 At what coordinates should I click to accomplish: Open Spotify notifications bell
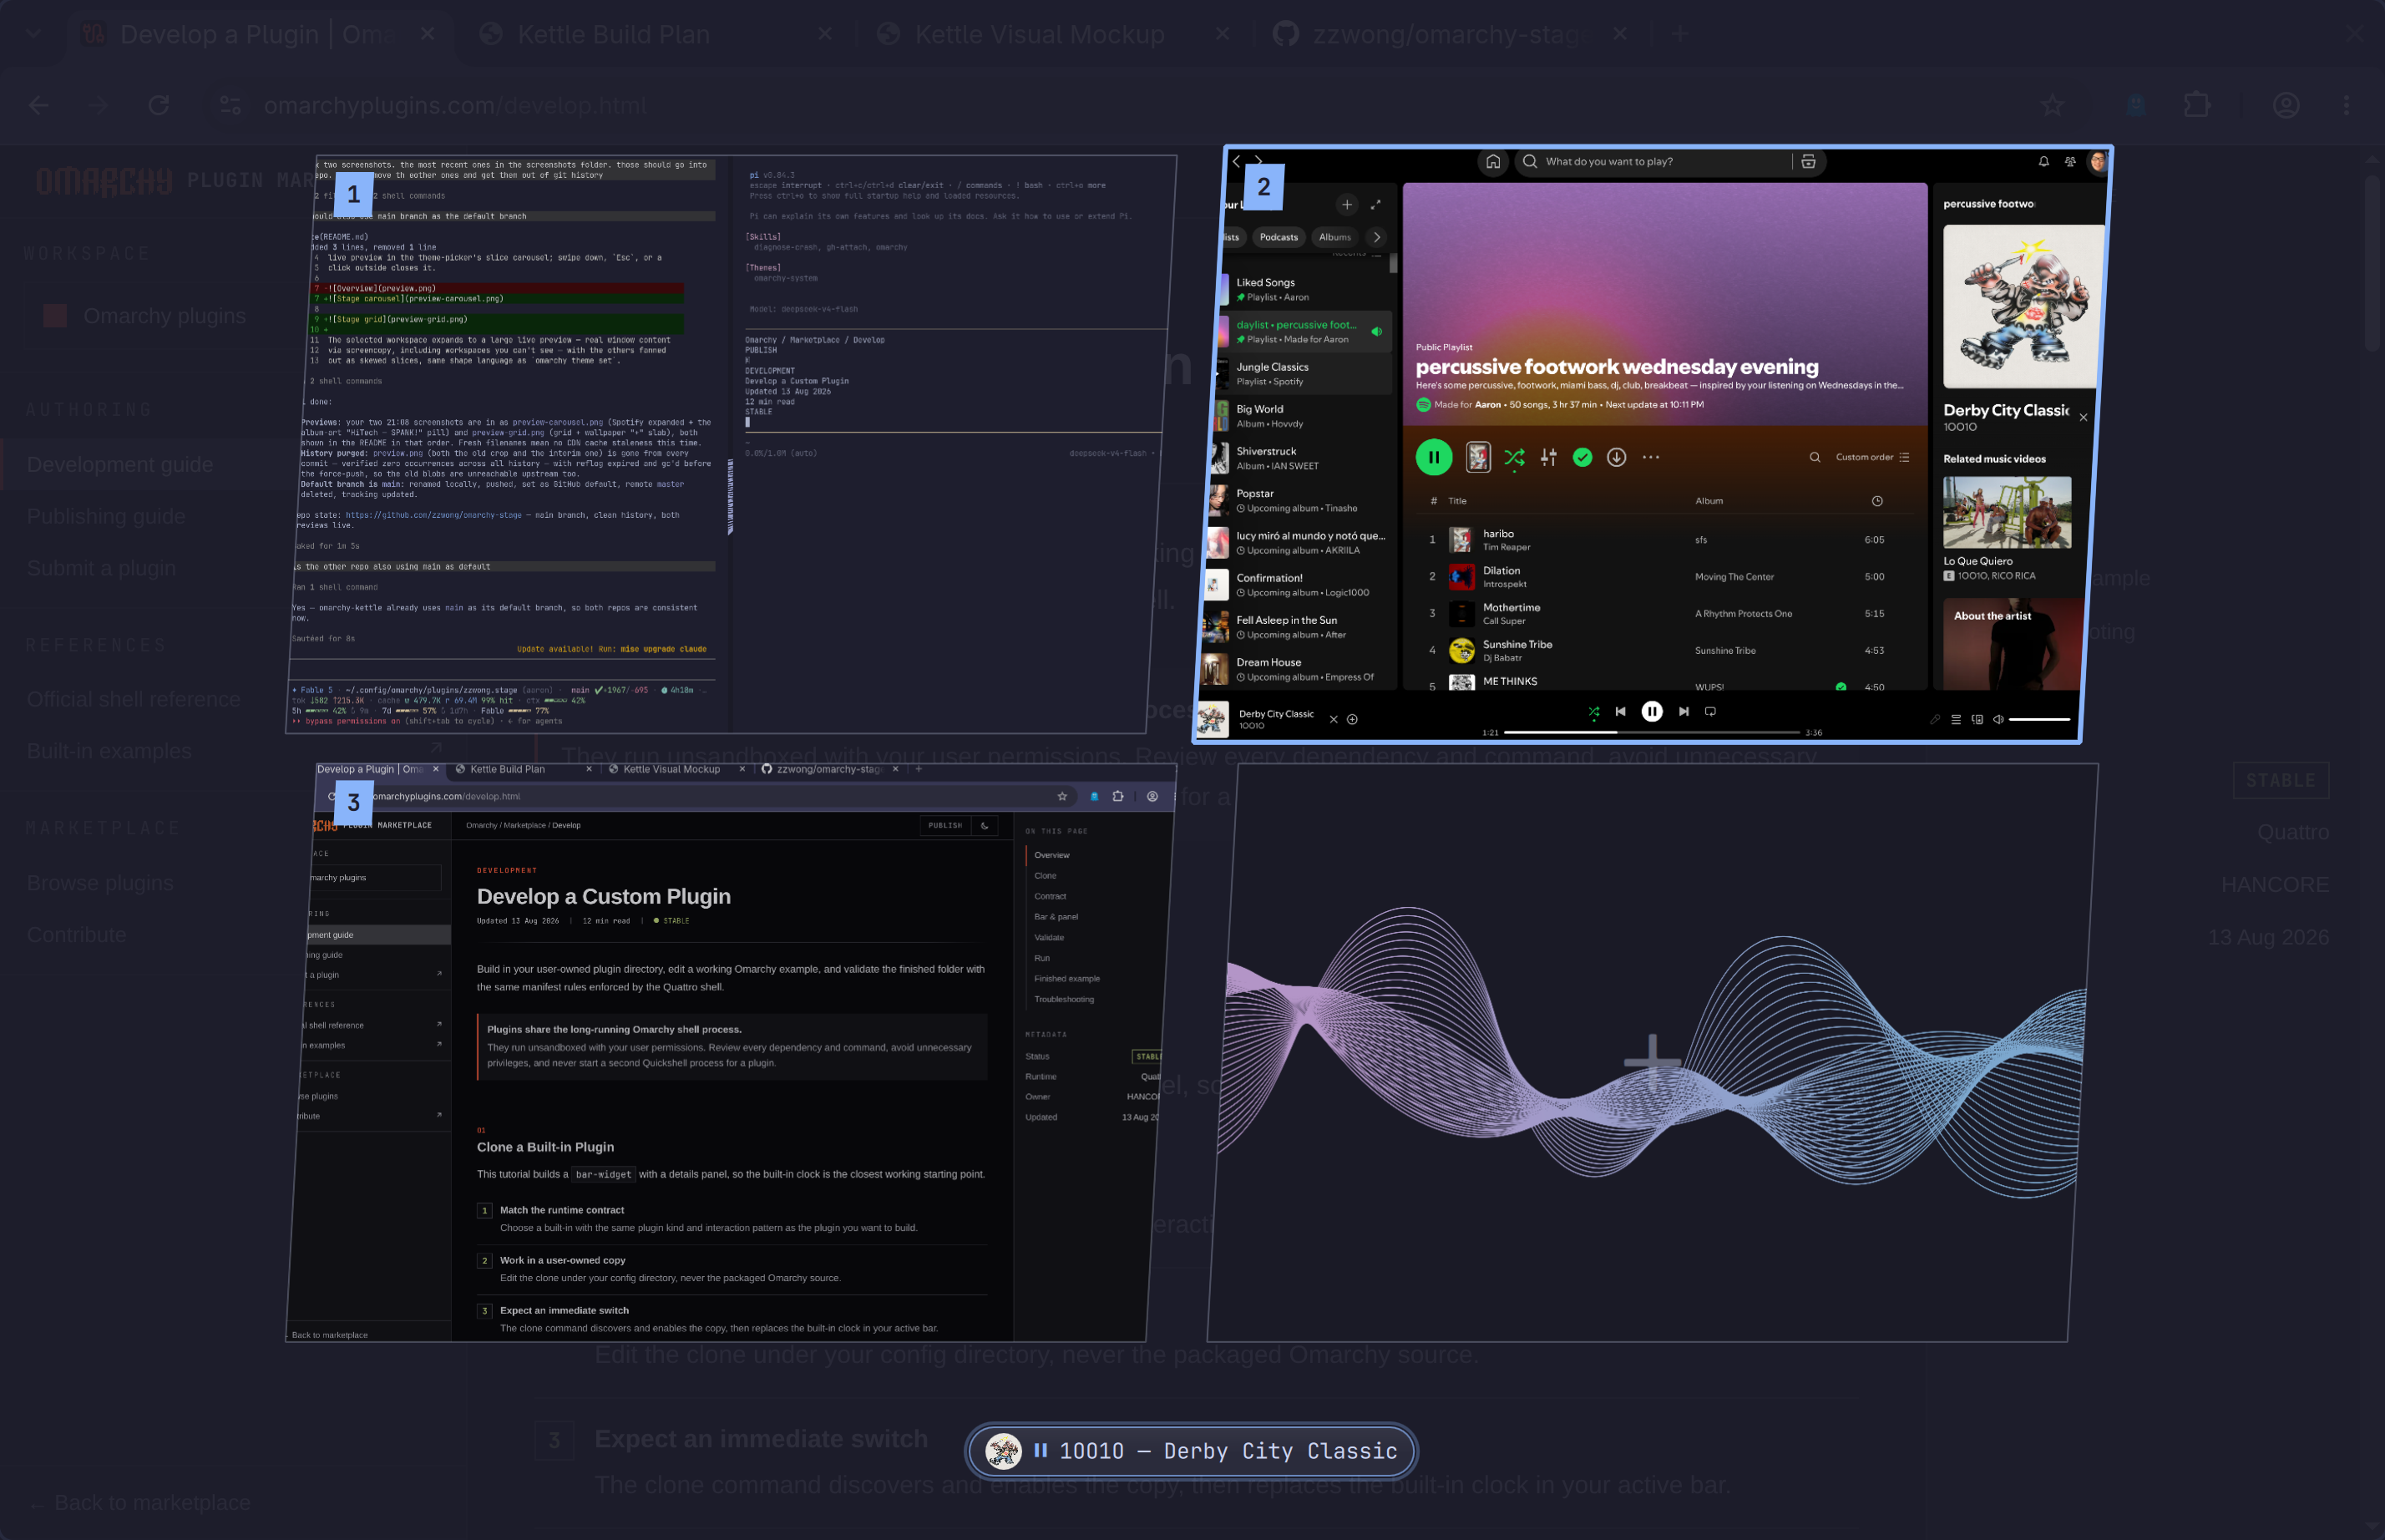point(2043,161)
